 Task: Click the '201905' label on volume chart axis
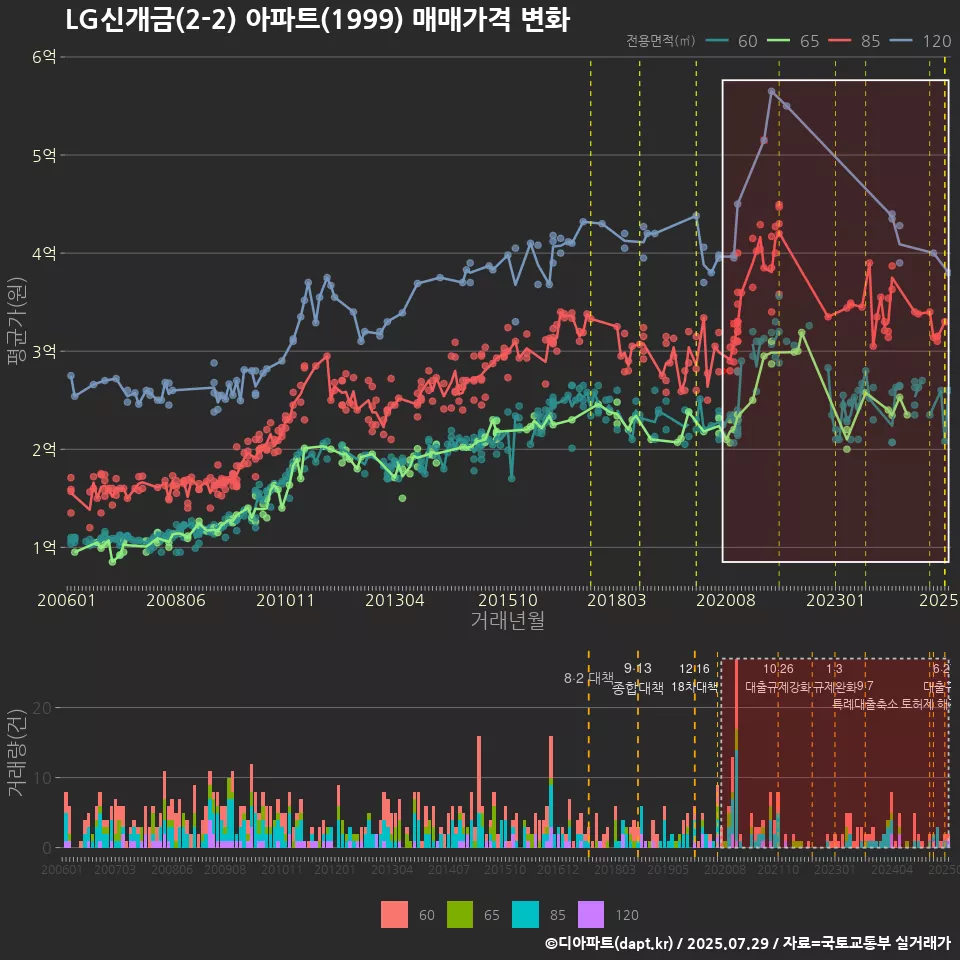pyautogui.click(x=667, y=869)
